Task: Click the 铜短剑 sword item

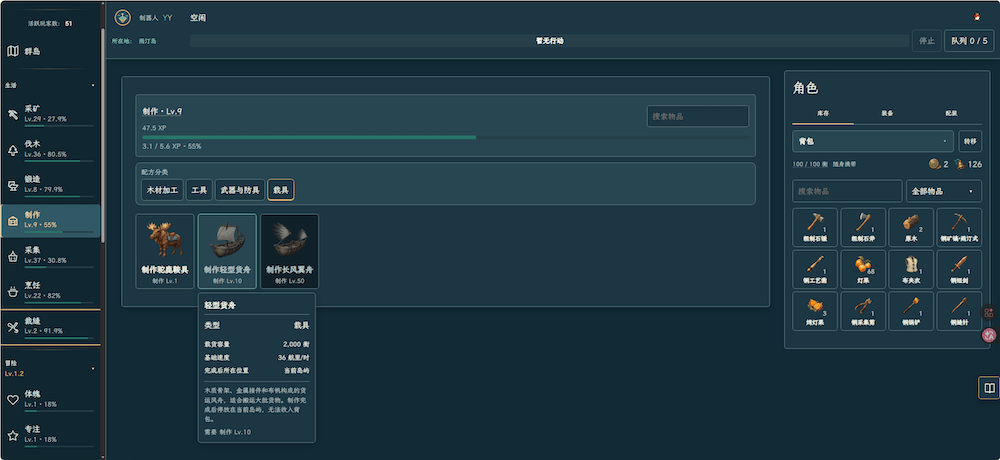Action: pyautogui.click(x=959, y=269)
